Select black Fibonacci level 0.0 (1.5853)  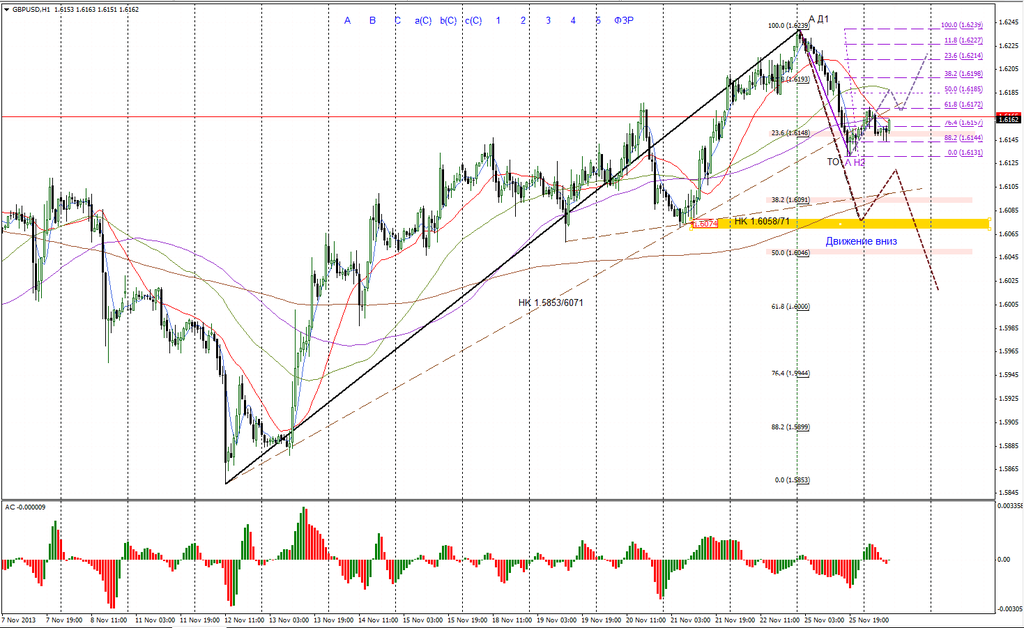point(792,480)
